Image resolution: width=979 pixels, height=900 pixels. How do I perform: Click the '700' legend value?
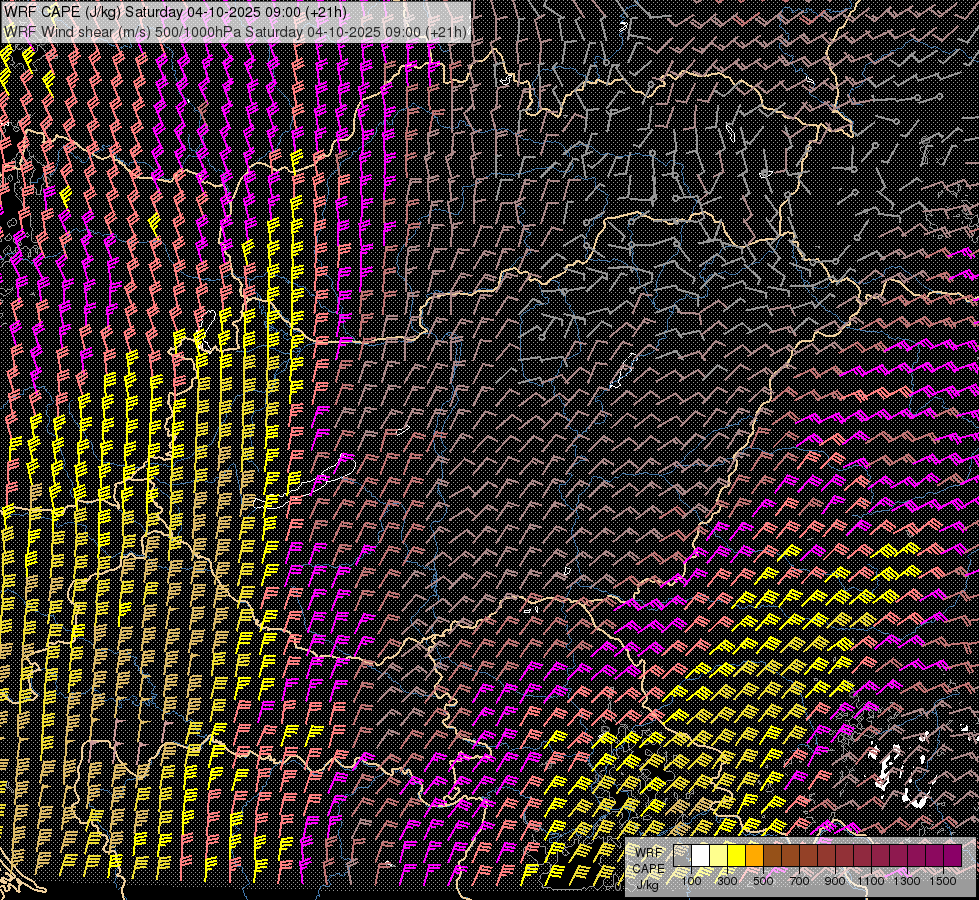point(799,881)
